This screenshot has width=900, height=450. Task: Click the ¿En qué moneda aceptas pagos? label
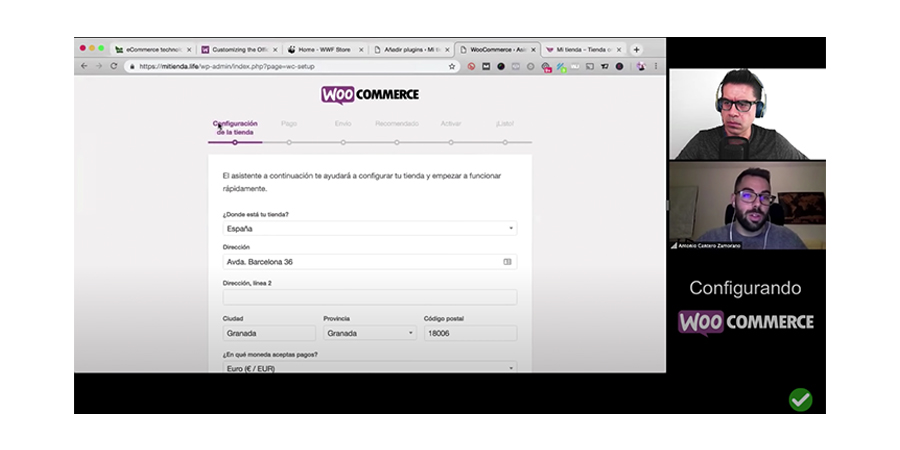click(270, 355)
